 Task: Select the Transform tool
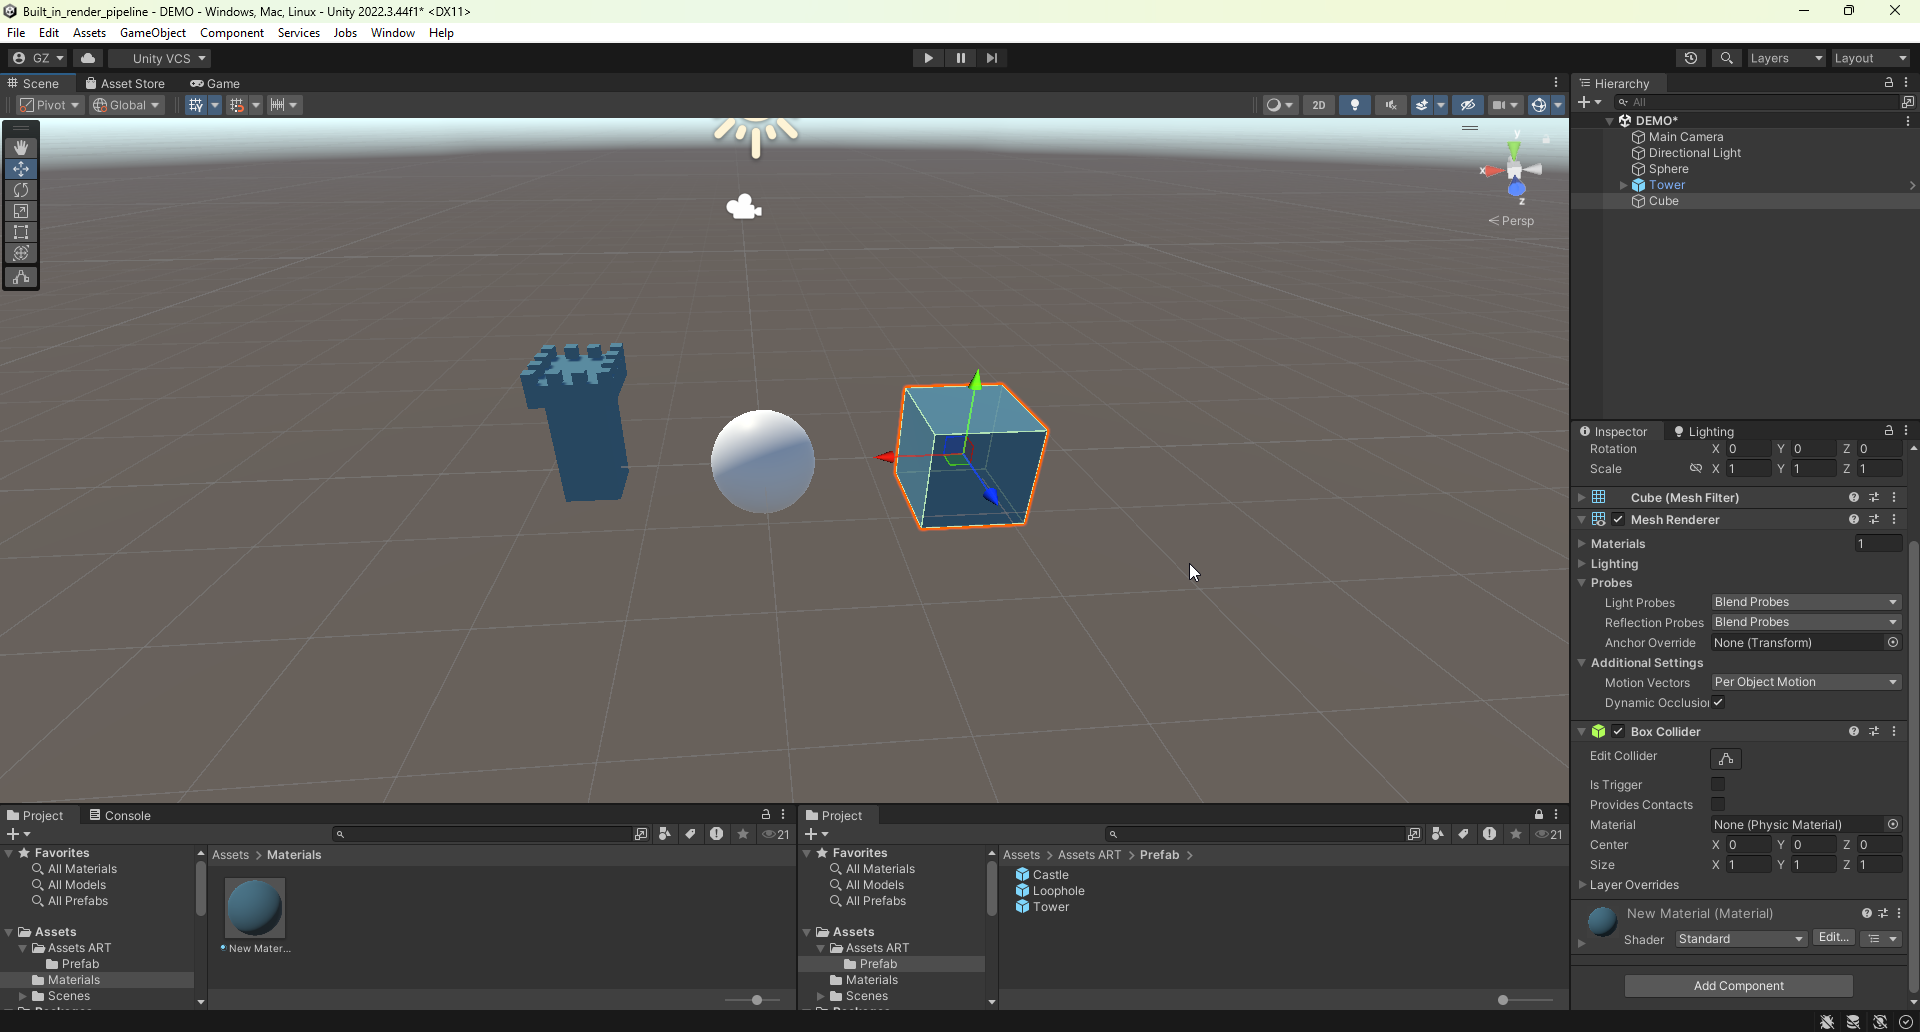click(x=21, y=253)
